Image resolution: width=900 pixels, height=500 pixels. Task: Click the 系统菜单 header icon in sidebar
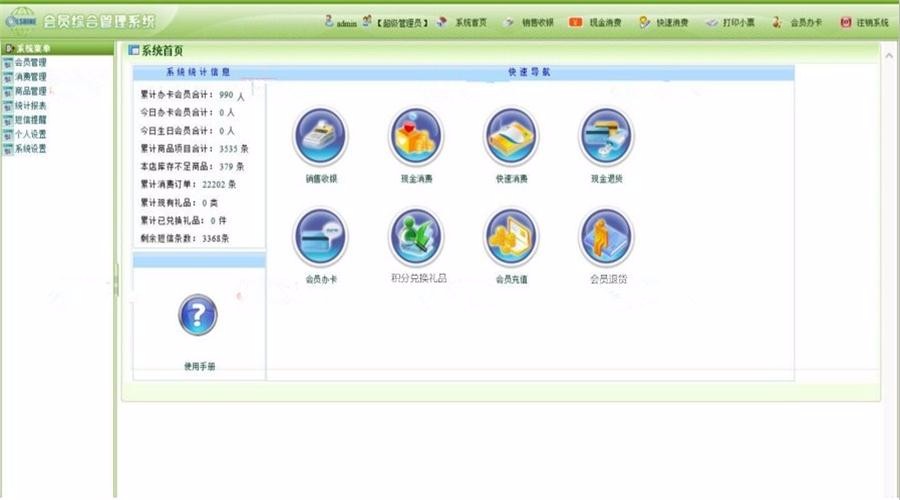(x=9, y=49)
